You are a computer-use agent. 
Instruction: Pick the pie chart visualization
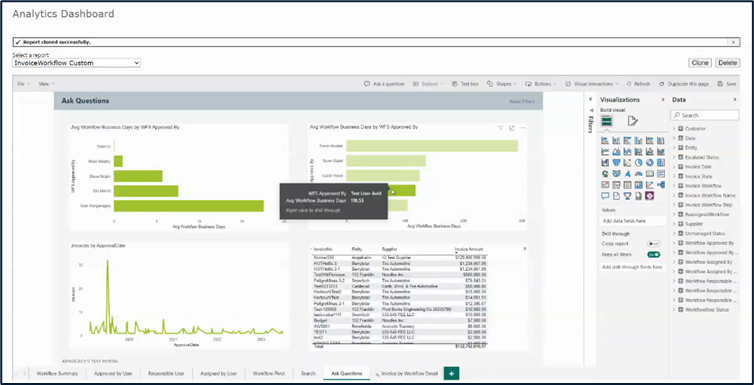[x=639, y=162]
